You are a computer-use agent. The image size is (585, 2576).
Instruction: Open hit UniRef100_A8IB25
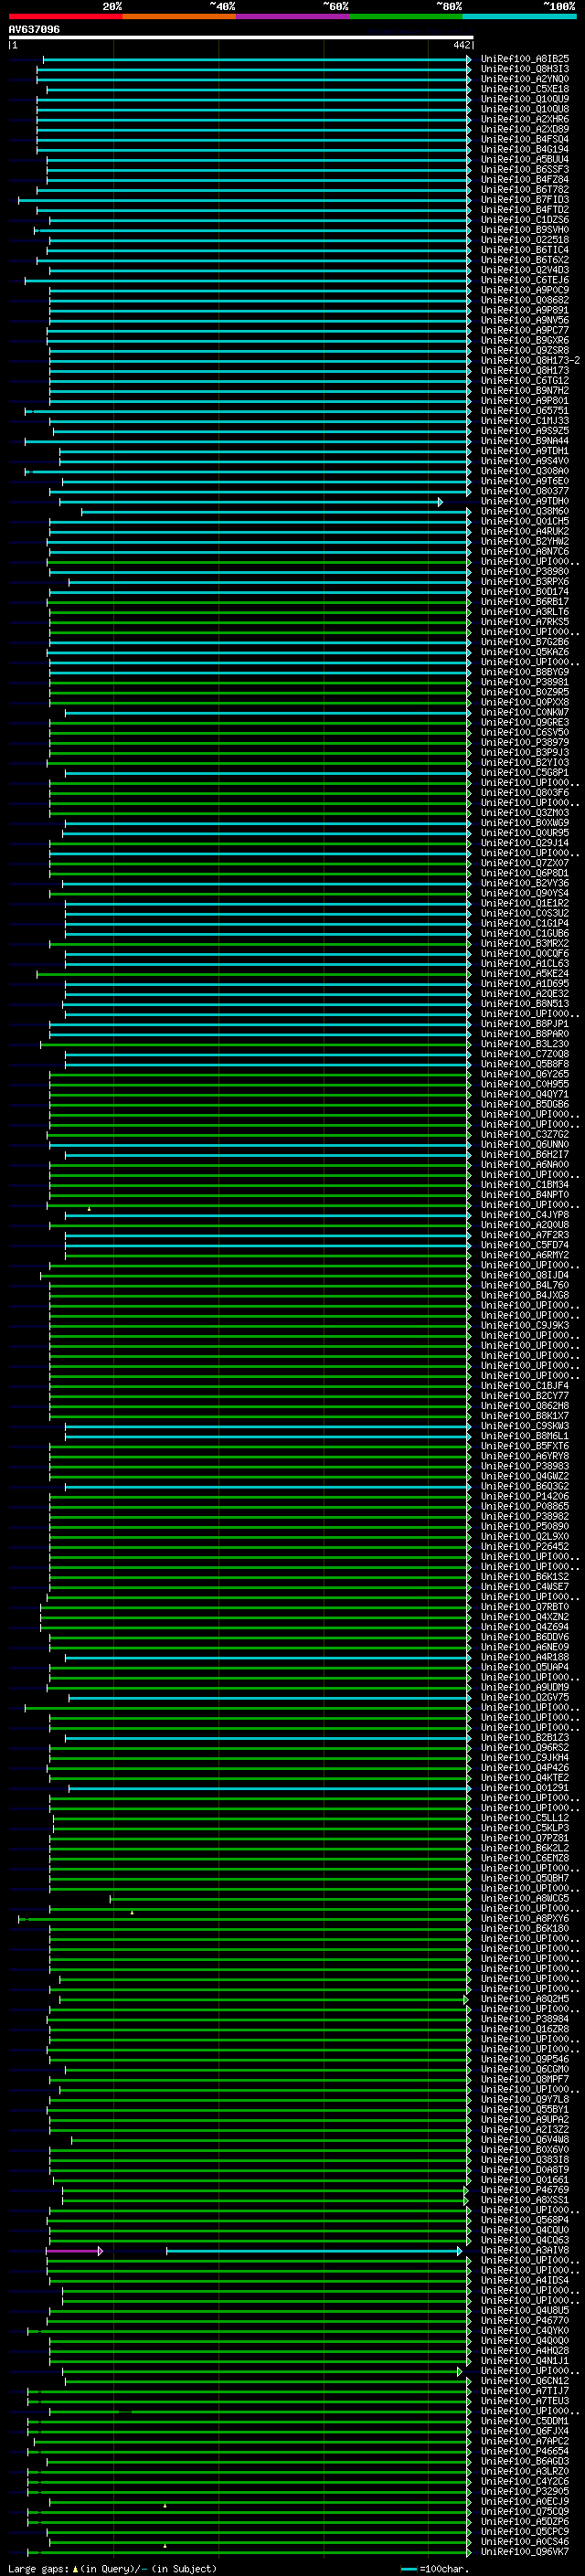click(x=525, y=59)
